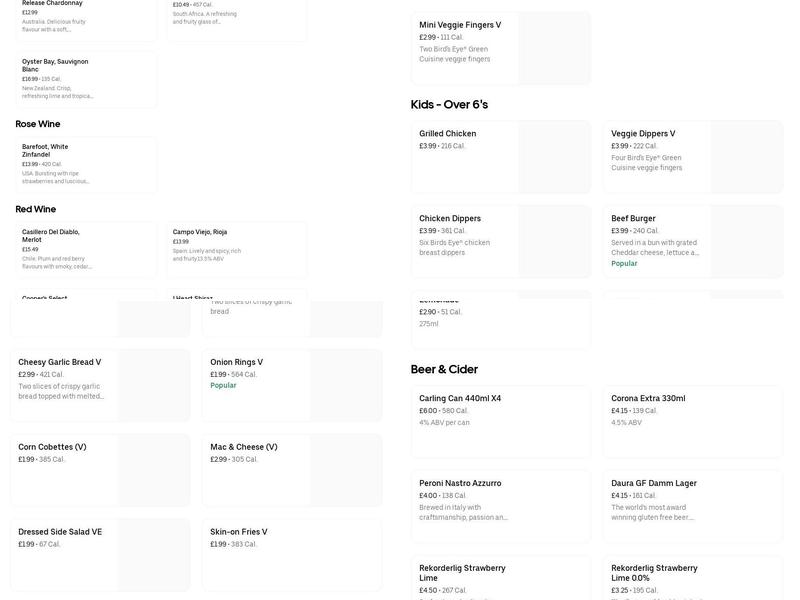
Task: Select Rekorderlig Strawberry Lime 0.0% cider
Action: (693, 578)
